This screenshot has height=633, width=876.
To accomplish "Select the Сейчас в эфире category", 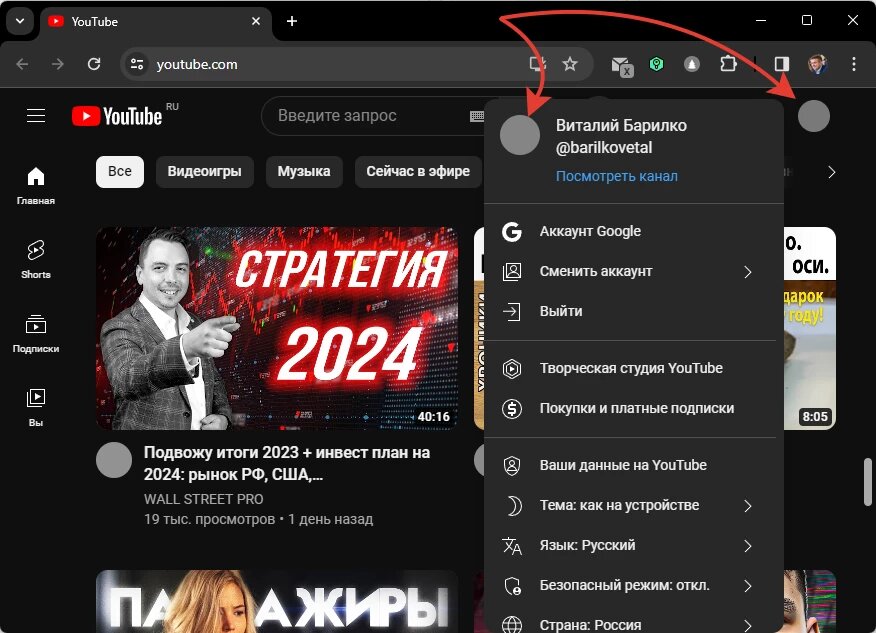I will tap(418, 171).
